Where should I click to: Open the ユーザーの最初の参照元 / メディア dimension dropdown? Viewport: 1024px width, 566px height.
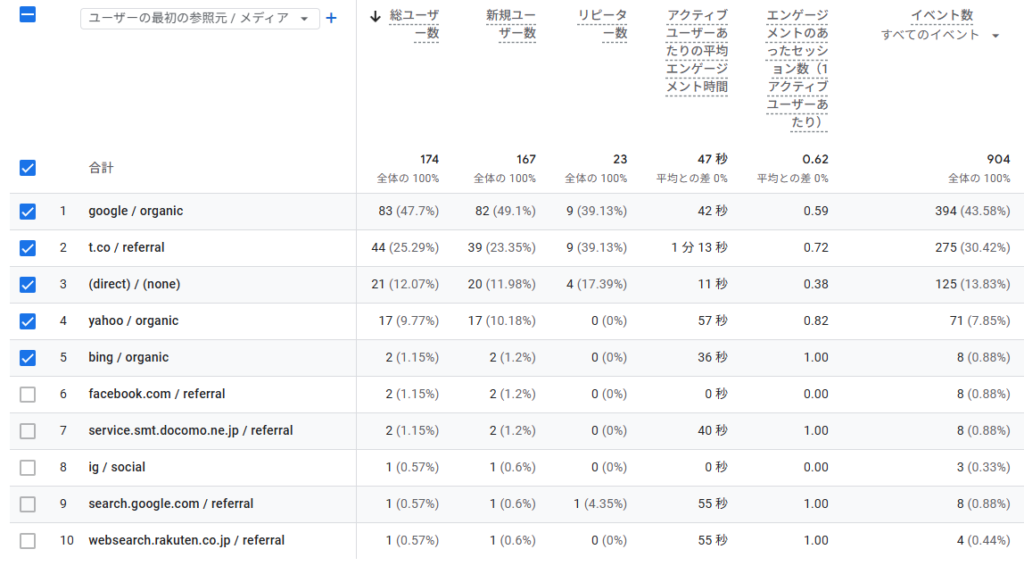click(200, 18)
